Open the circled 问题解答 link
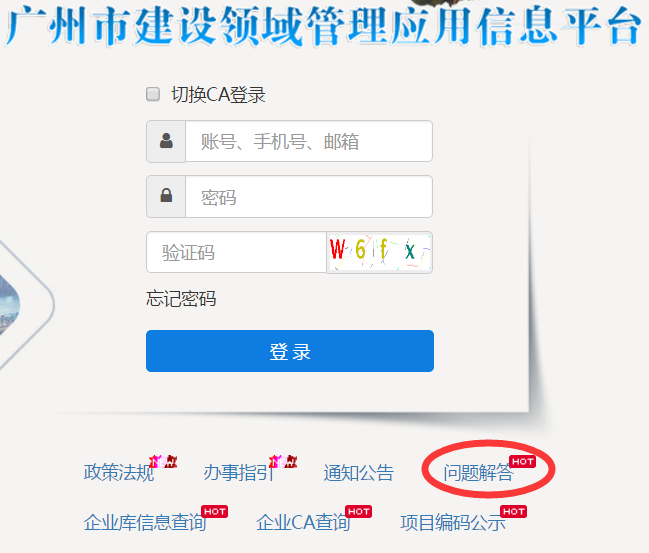649x553 pixels. point(478,473)
